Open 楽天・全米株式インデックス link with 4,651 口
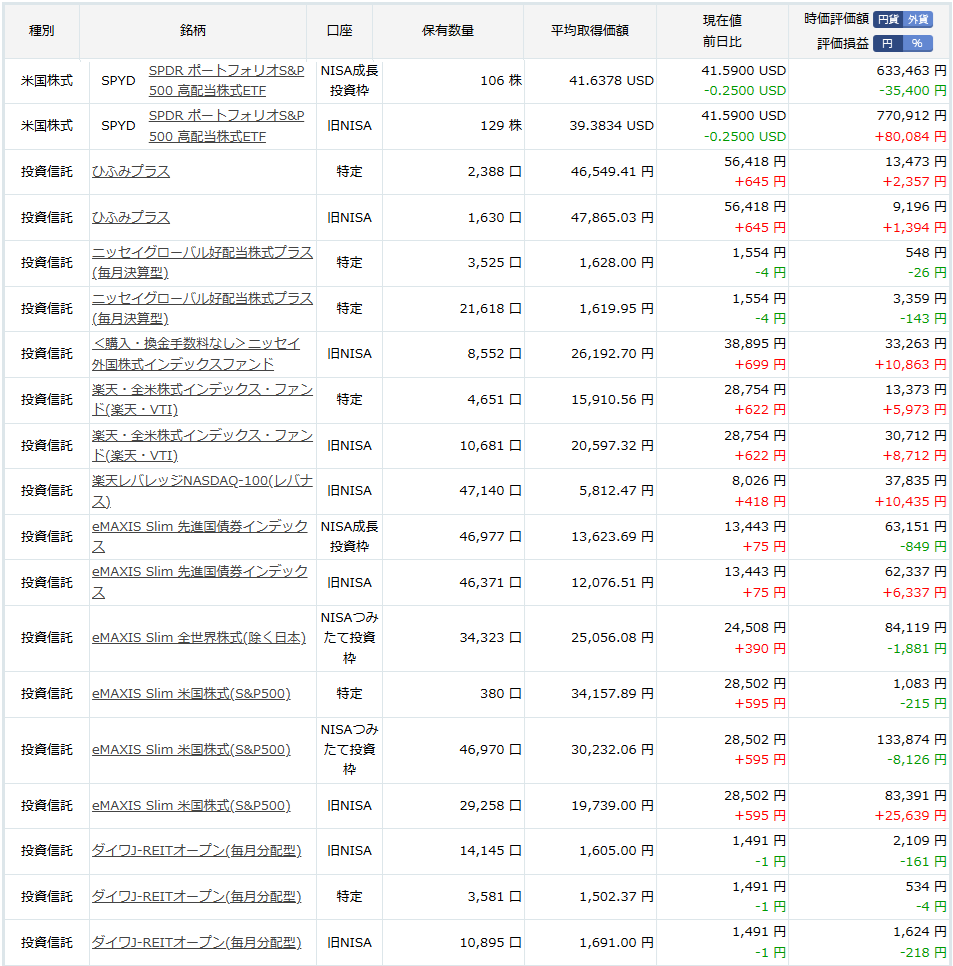The height and width of the screenshot is (966, 953). (x=202, y=399)
